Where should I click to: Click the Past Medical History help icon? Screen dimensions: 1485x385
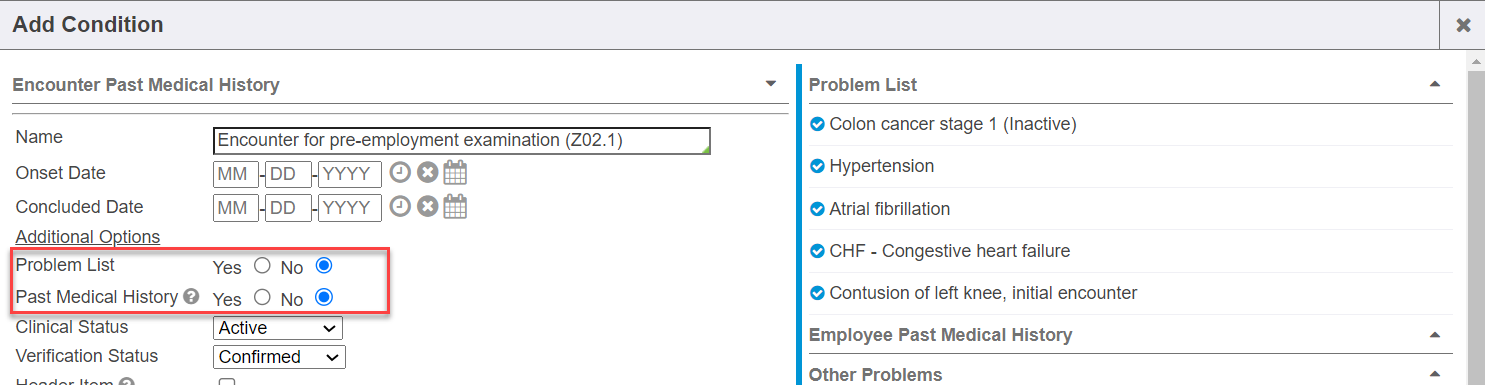tap(191, 297)
